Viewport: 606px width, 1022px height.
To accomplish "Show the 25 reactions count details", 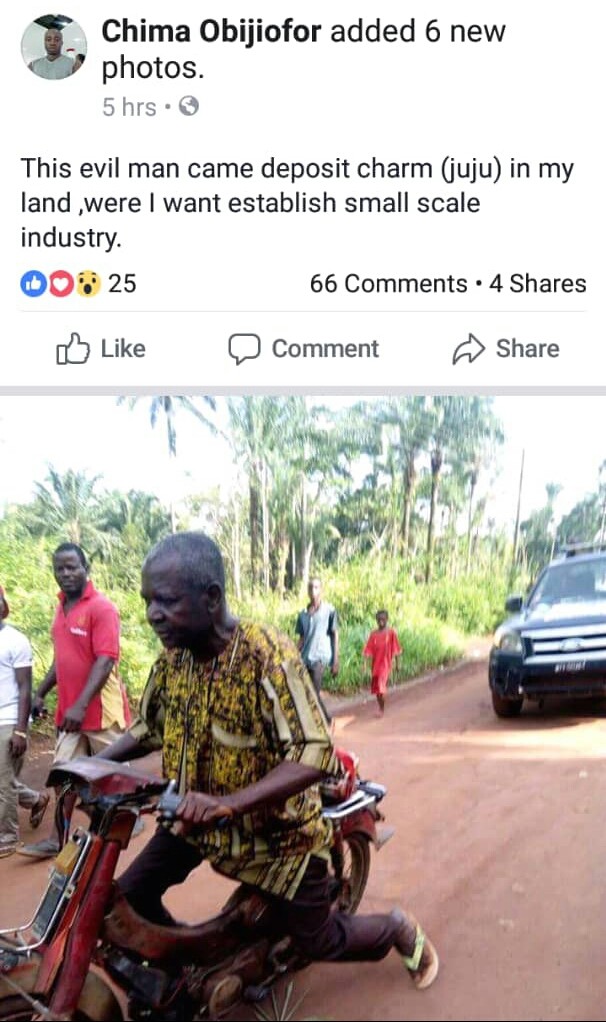I will tap(122, 284).
